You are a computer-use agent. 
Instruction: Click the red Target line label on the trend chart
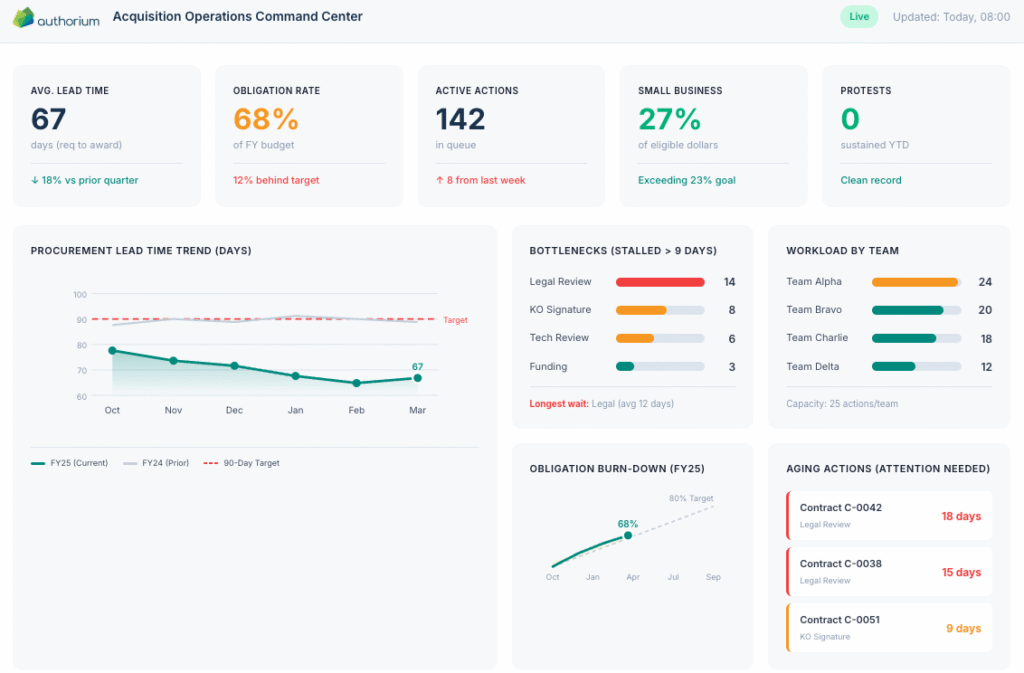pos(455,320)
